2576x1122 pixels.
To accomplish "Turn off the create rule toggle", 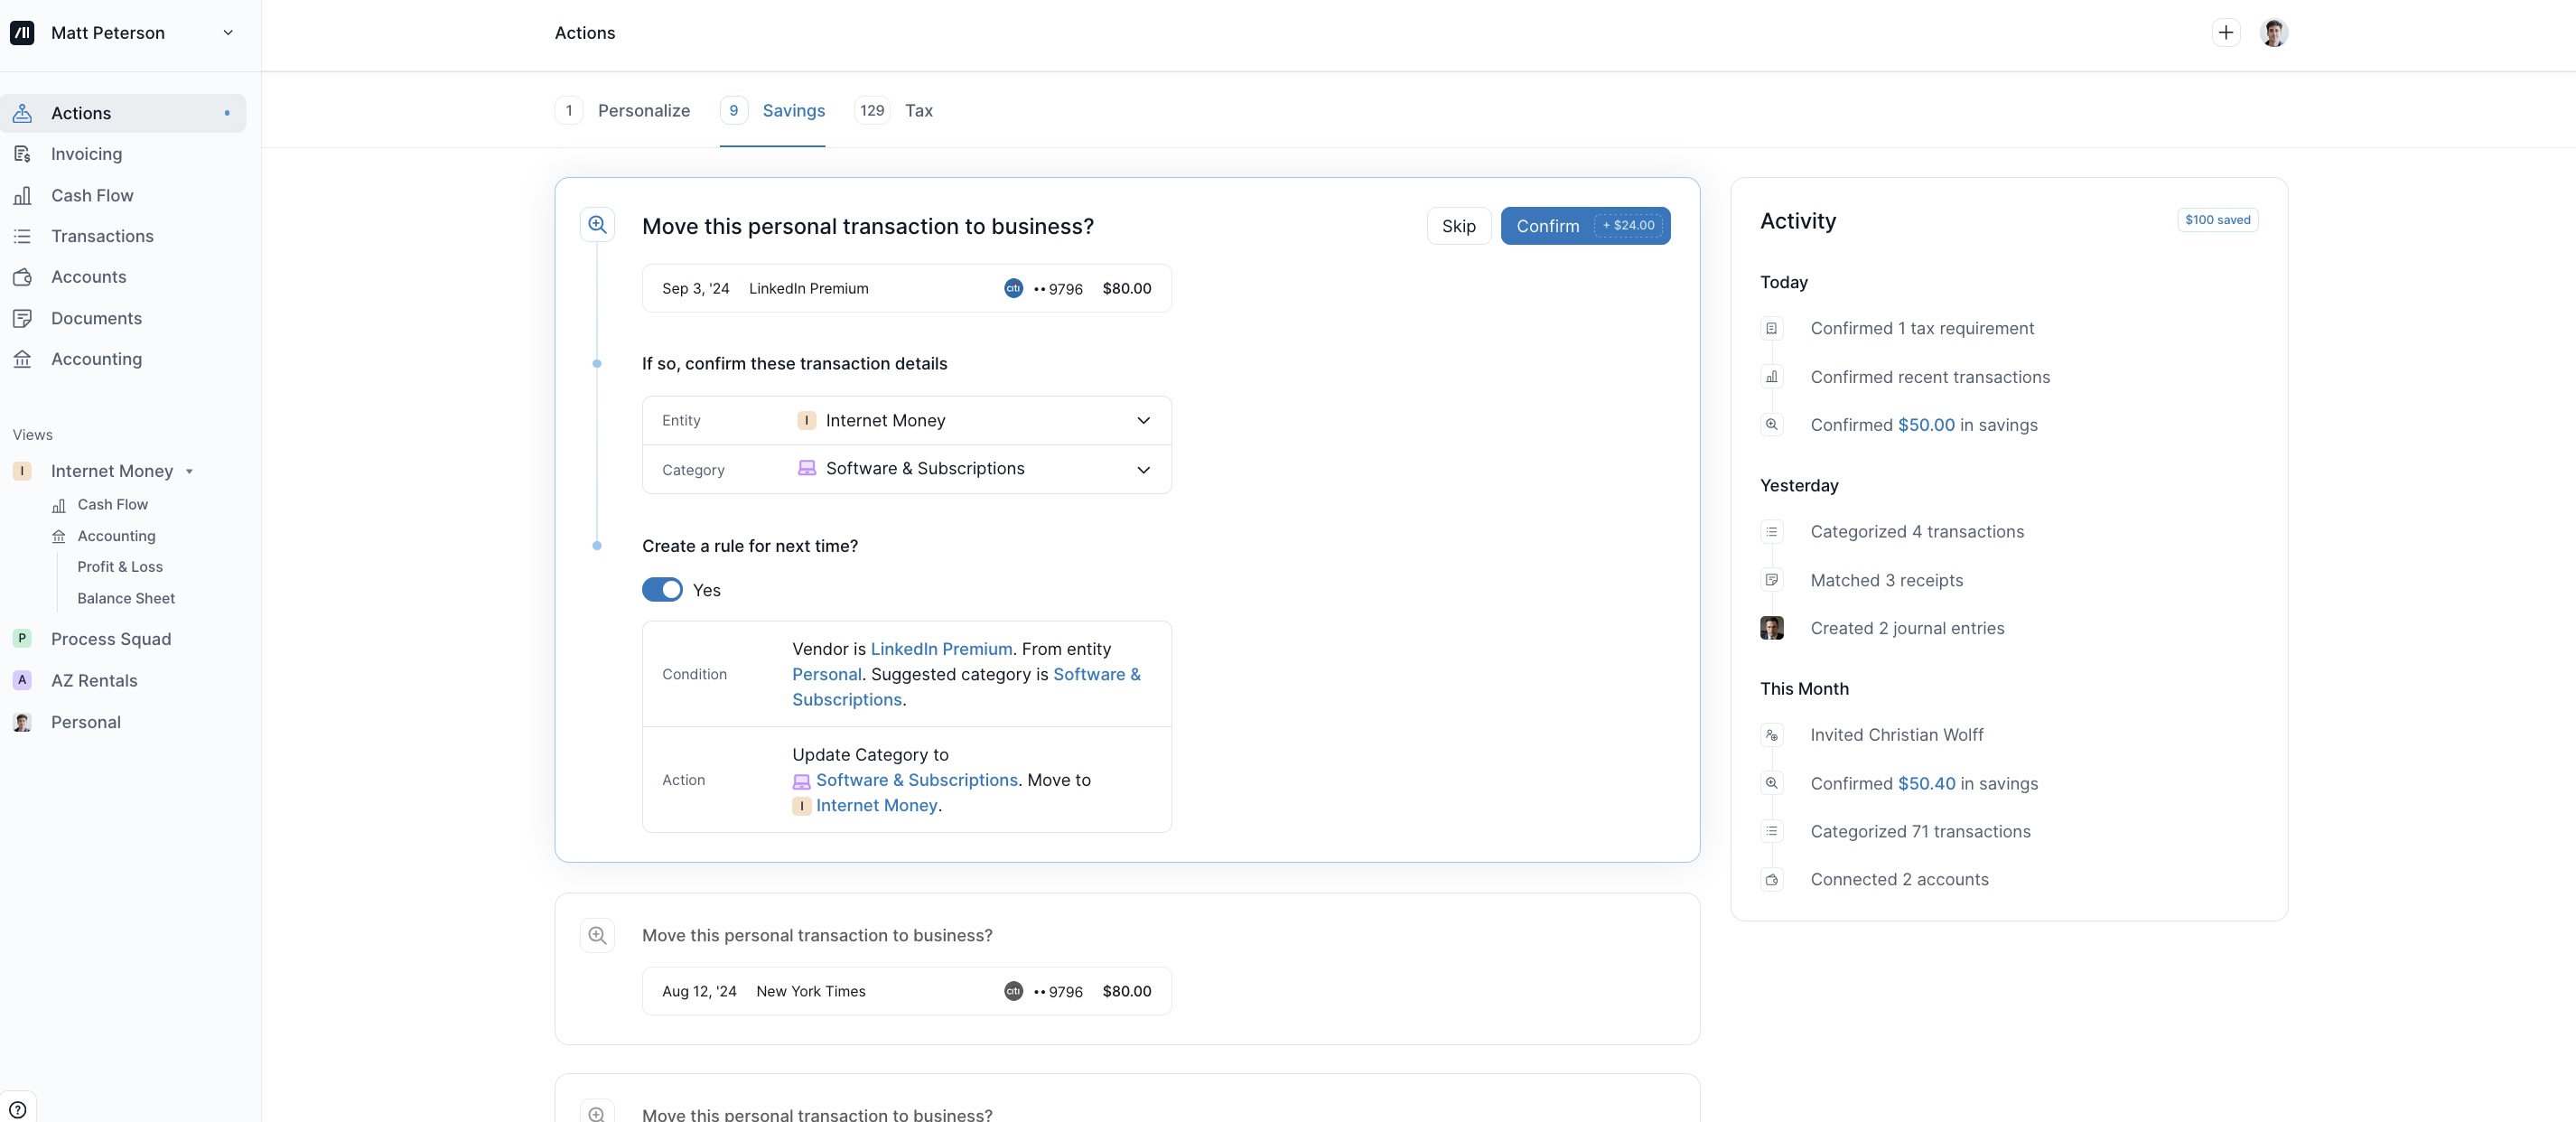I will 662,590.
